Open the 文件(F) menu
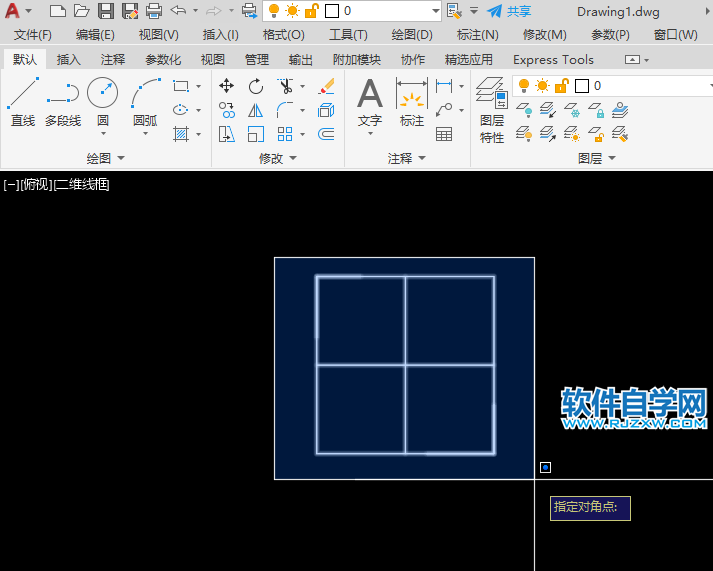Viewport: 713px width, 571px height. point(33,35)
